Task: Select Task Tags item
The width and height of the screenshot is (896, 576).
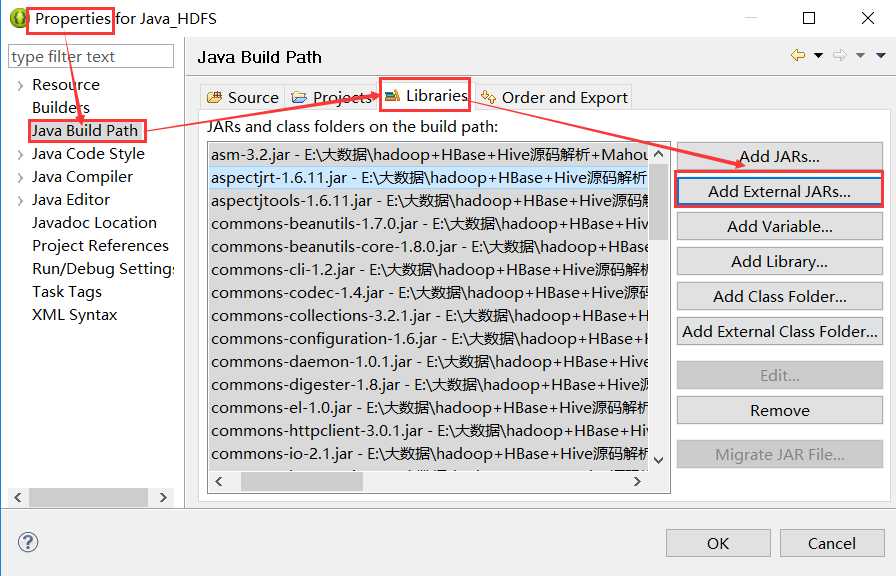Action: pyautogui.click(x=67, y=291)
